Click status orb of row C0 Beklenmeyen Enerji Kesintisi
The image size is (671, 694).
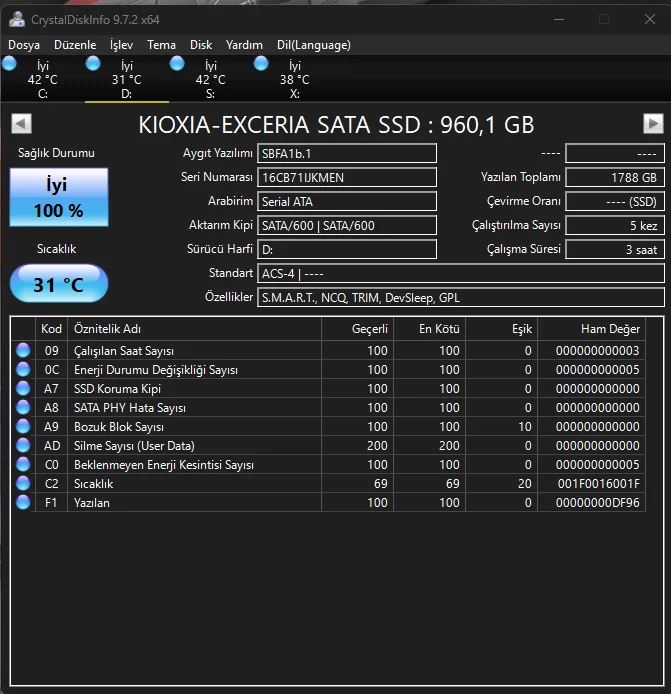point(23,464)
